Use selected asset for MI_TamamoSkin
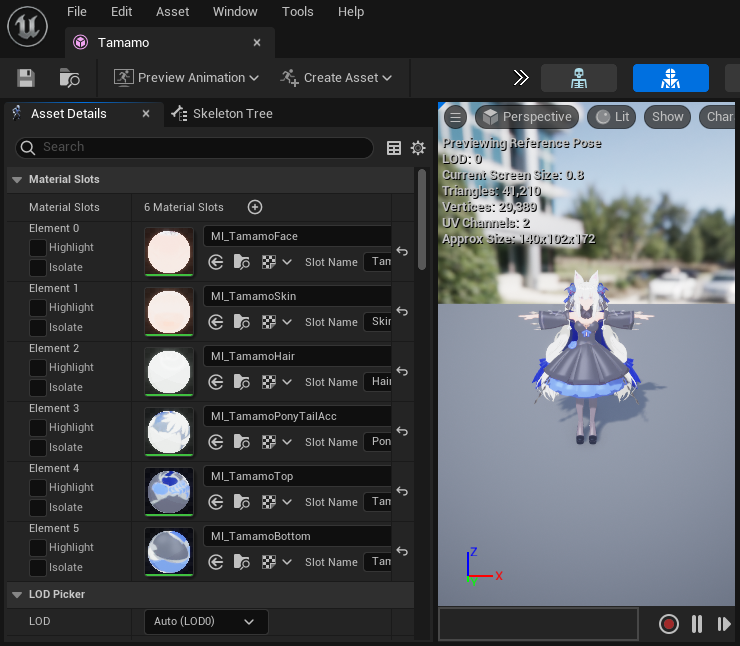This screenshot has width=740, height=646. point(216,322)
